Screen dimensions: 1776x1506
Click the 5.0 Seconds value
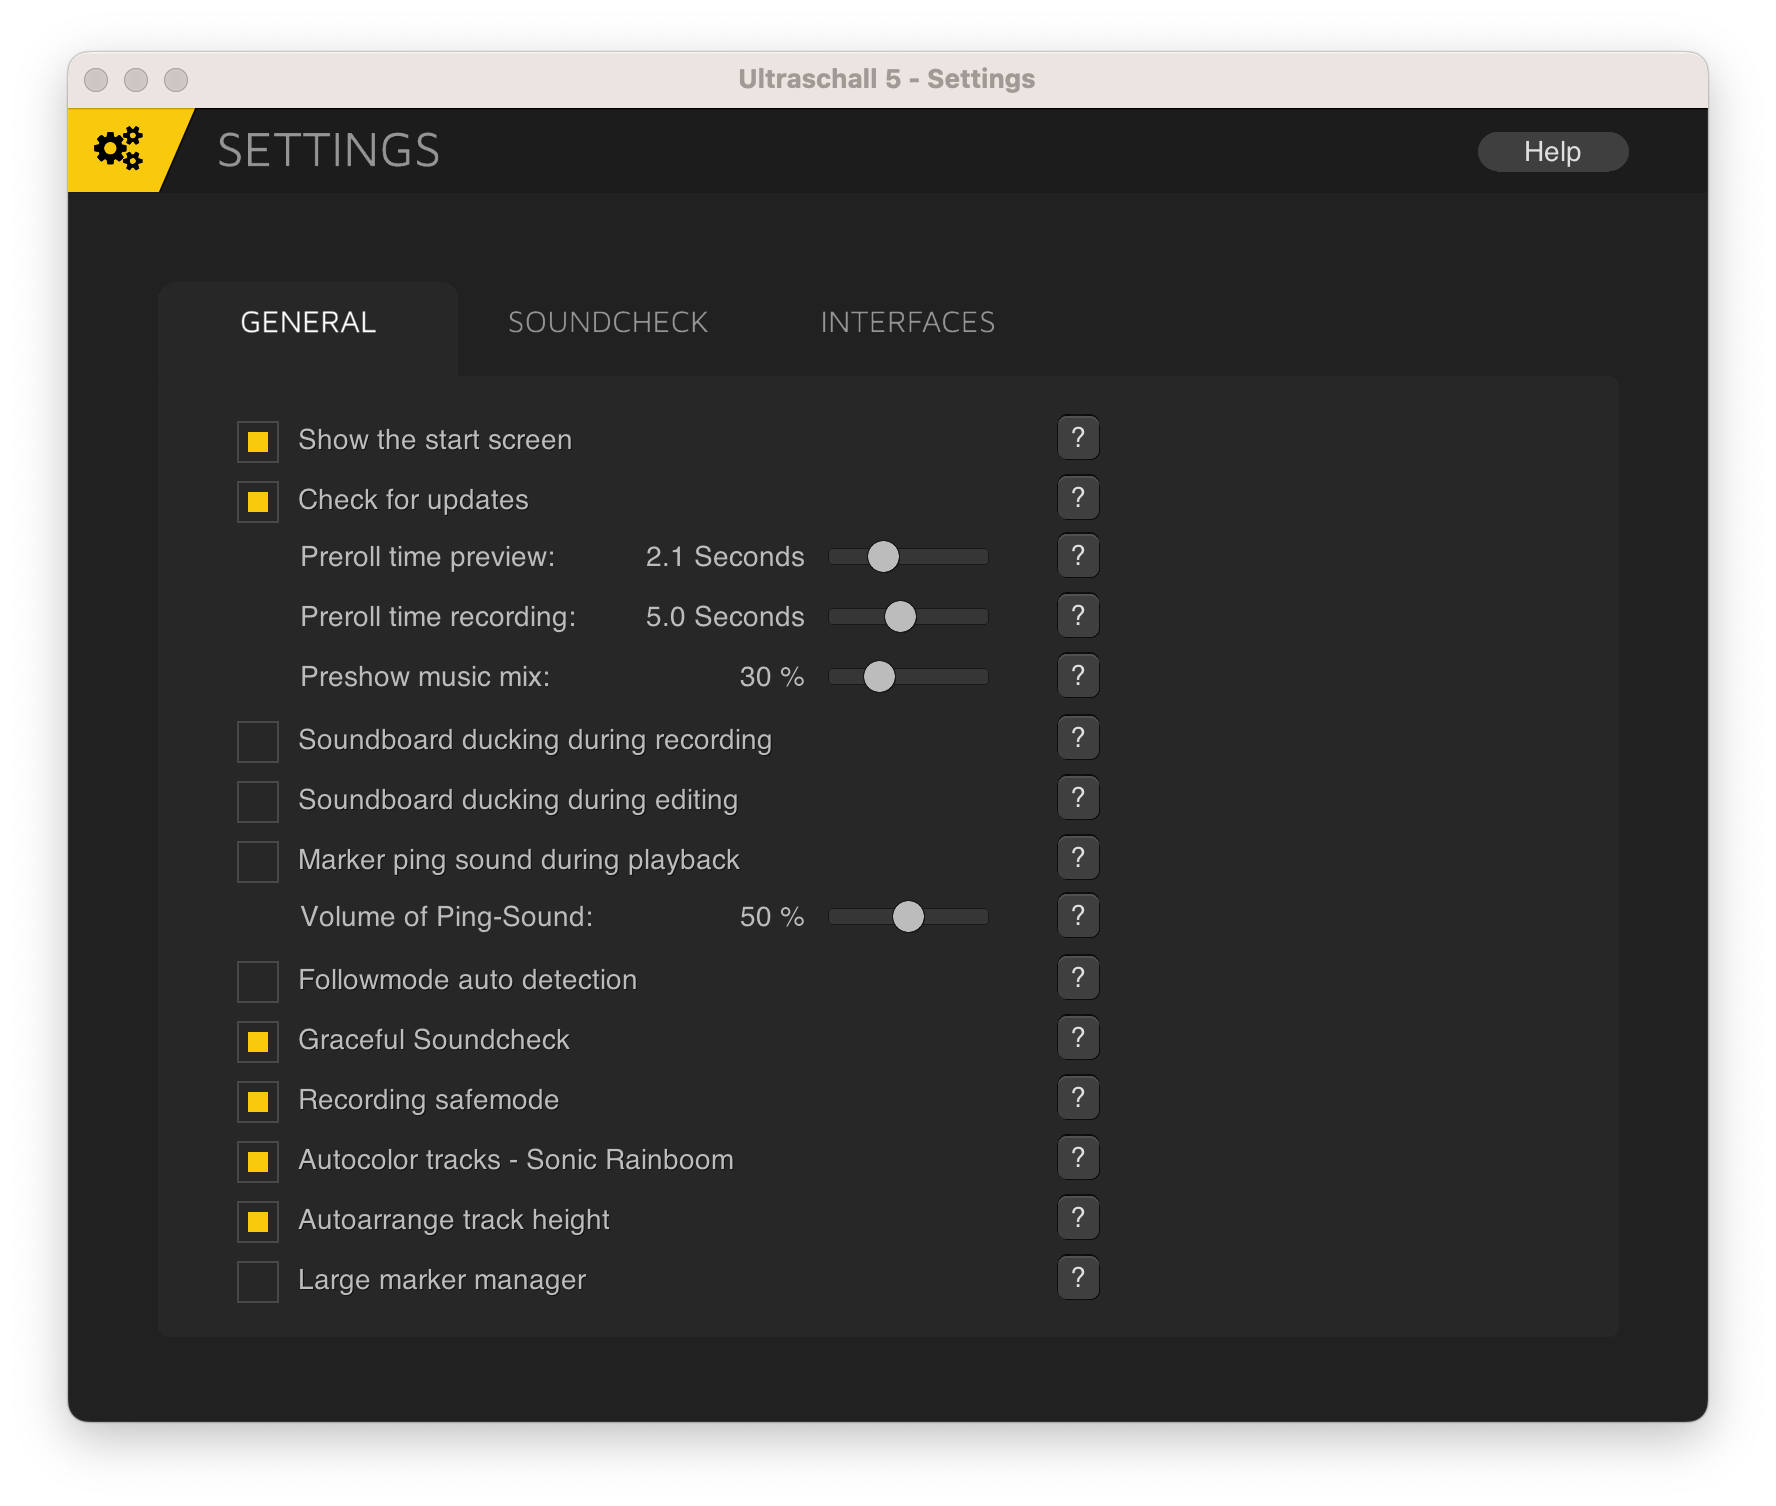click(x=725, y=617)
